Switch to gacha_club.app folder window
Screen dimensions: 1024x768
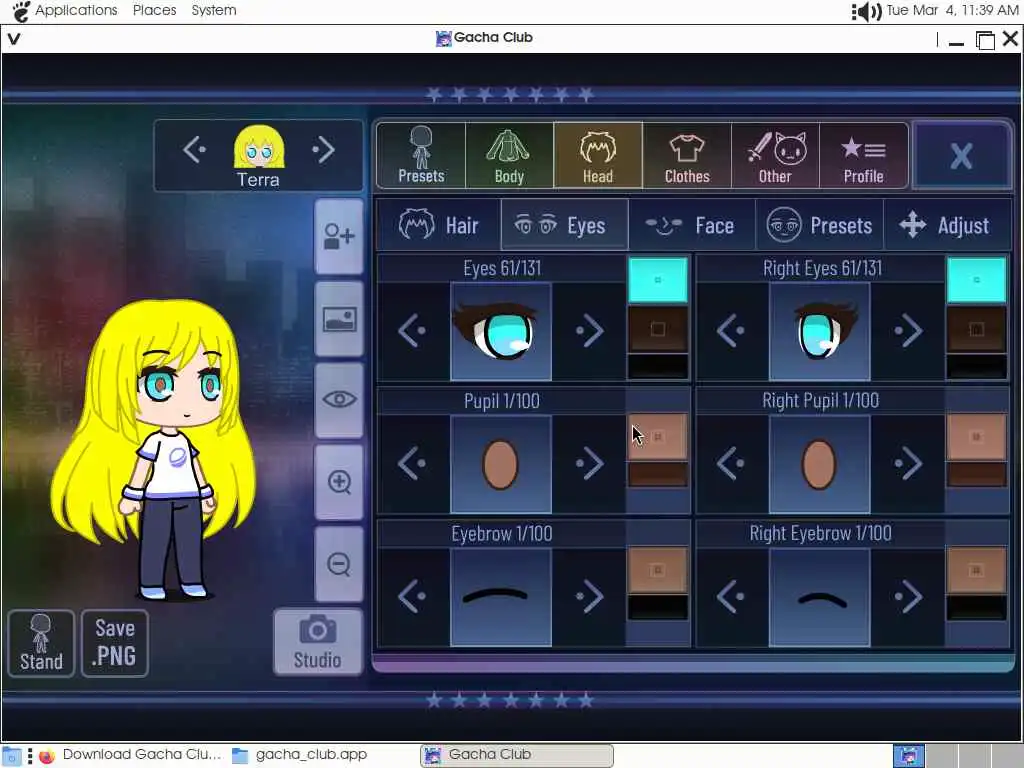click(300, 755)
